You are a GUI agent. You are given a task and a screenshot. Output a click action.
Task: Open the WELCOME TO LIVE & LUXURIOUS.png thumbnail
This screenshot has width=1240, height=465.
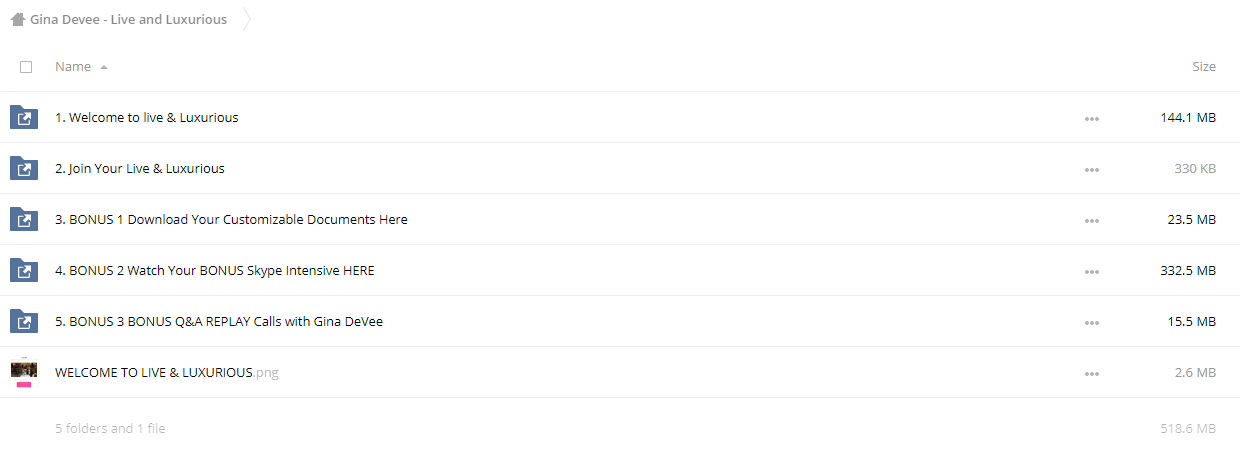pyautogui.click(x=24, y=372)
